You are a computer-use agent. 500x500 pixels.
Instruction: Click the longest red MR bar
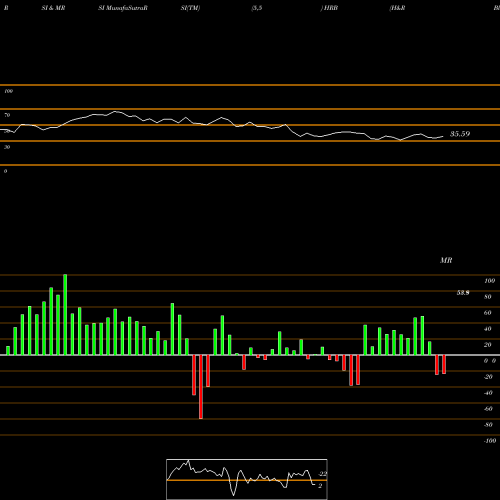[x=201, y=387]
